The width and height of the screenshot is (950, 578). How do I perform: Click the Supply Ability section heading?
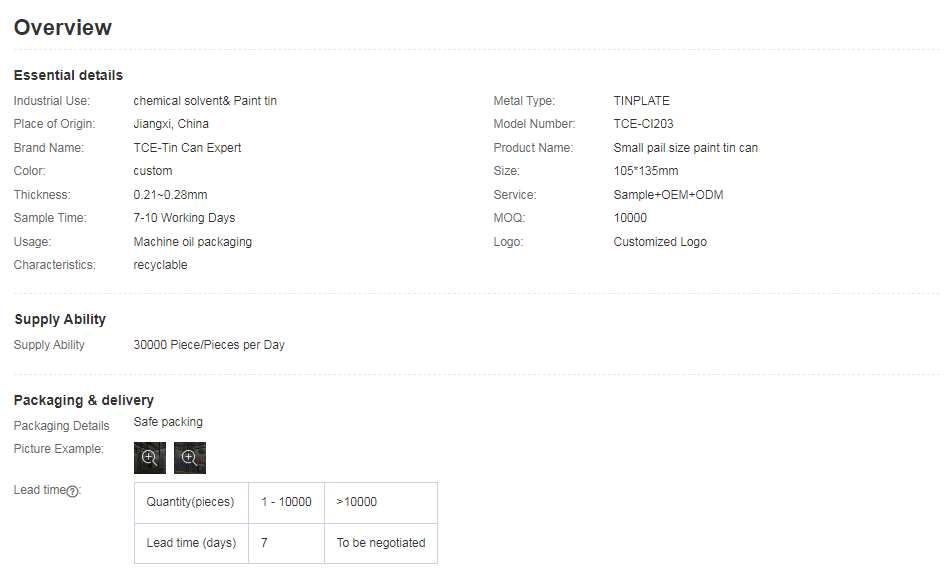pyautogui.click(x=60, y=319)
